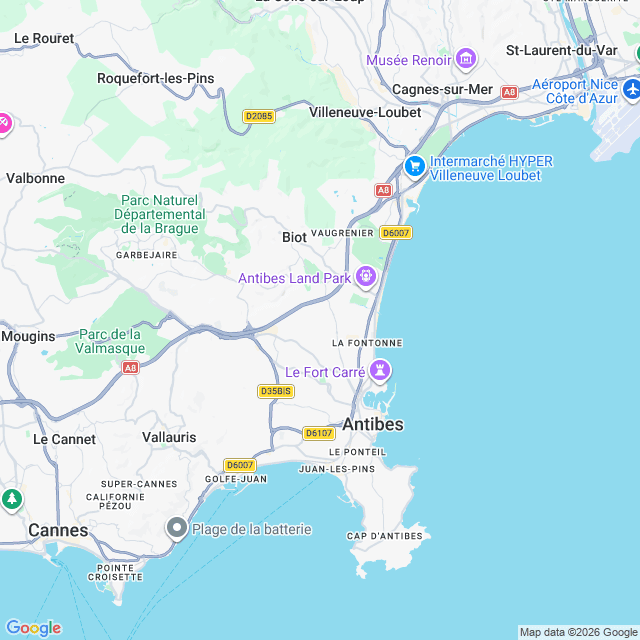Click the Villeneuve-Loubet town label
This screenshot has height=640, width=640.
(x=365, y=113)
